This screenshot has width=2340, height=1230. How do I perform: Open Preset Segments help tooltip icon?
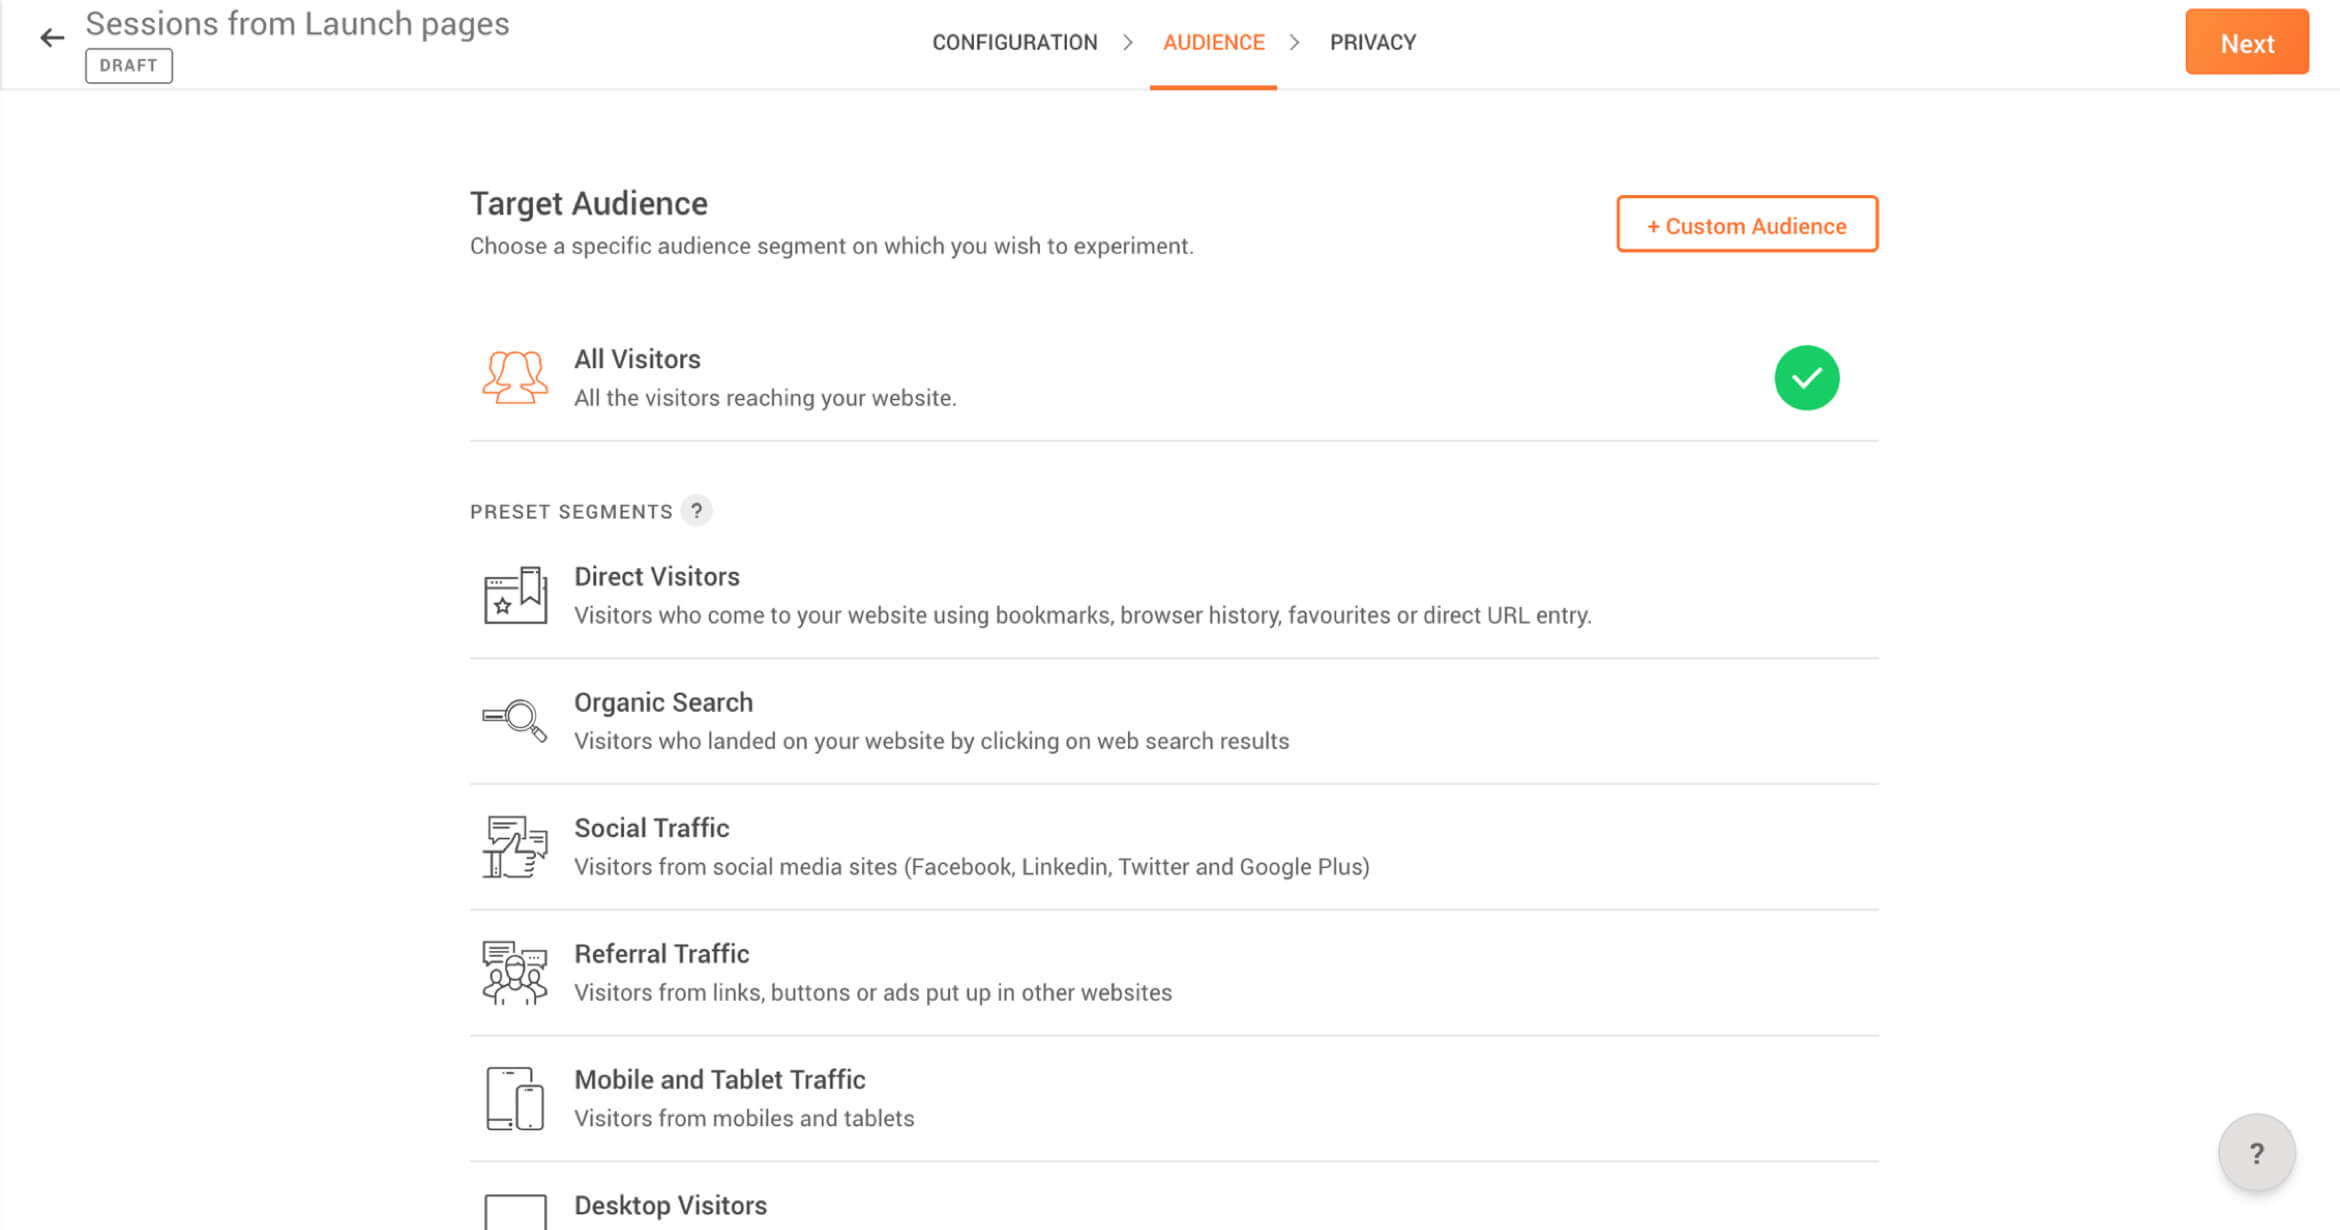[x=697, y=511]
